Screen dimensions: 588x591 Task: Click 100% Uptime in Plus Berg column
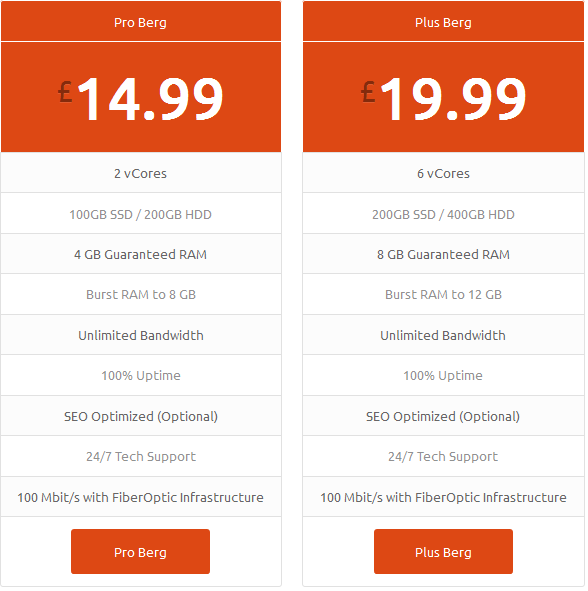coord(443,375)
